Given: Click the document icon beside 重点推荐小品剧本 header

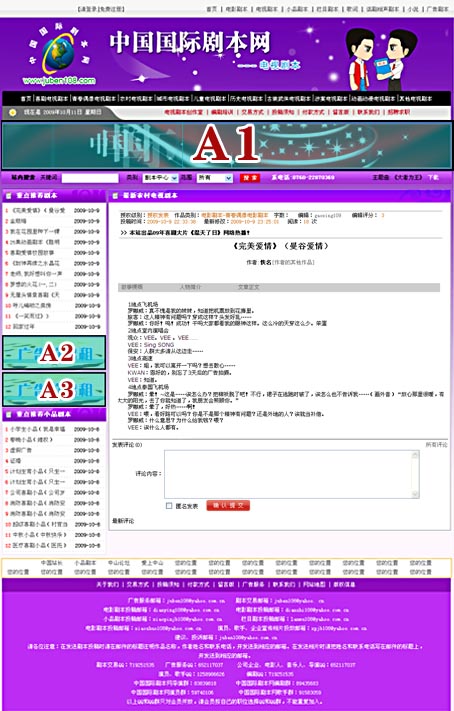Looking at the screenshot, I should click(9, 414).
